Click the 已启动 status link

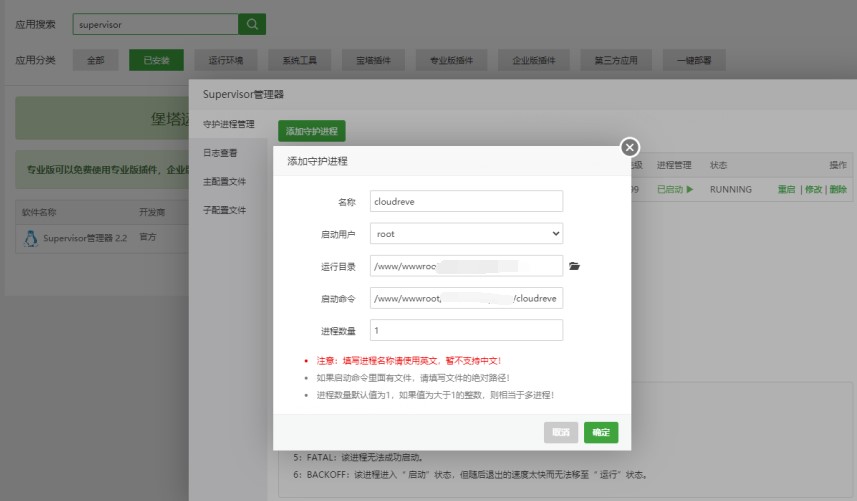(670, 189)
